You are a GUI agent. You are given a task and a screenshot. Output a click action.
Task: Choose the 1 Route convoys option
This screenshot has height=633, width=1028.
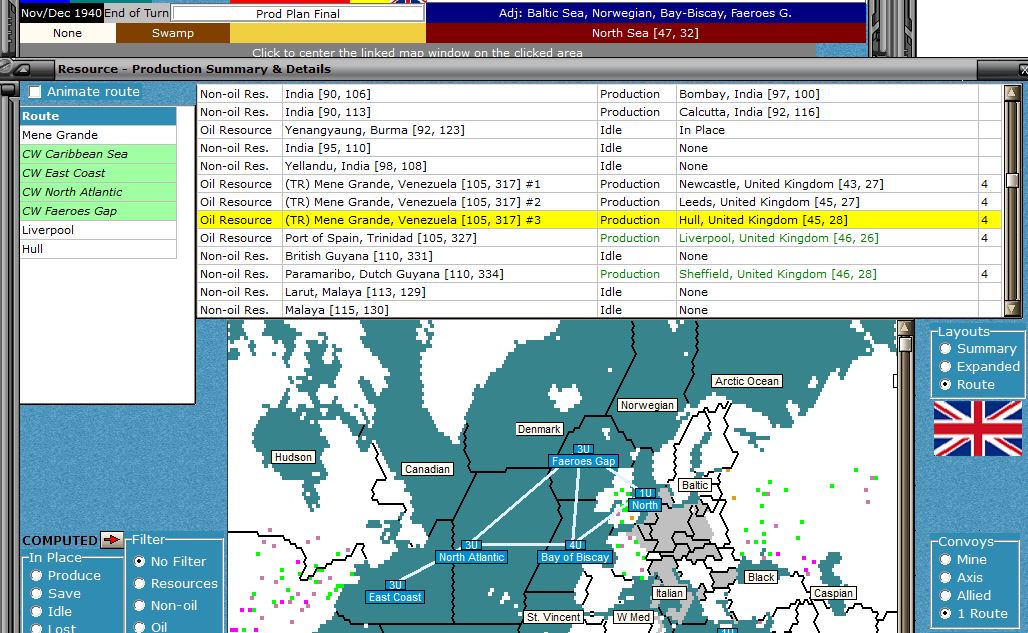point(945,614)
